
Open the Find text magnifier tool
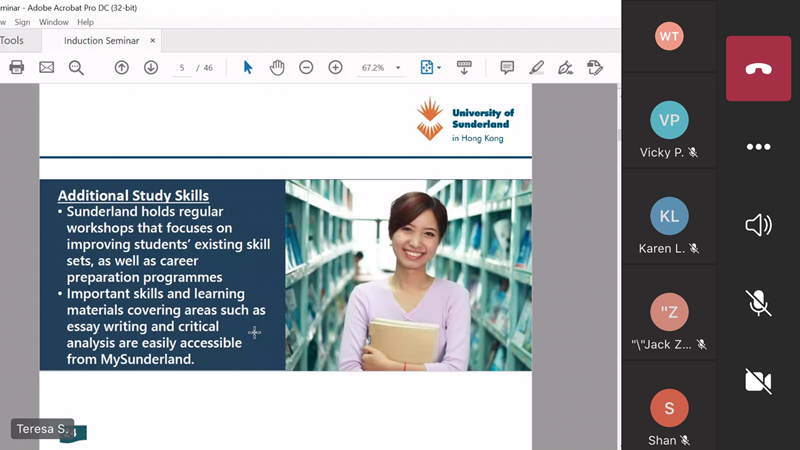76,67
